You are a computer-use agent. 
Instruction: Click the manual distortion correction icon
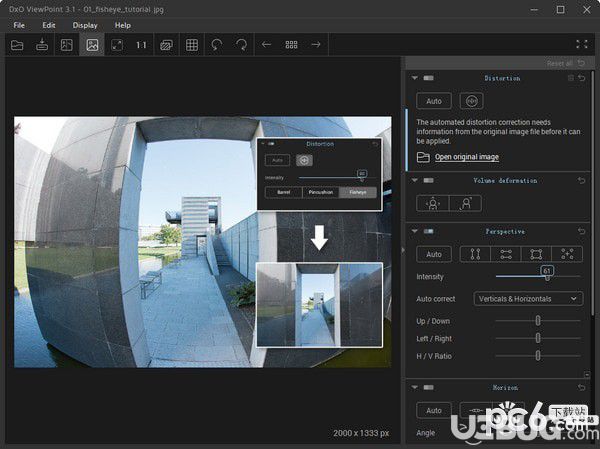click(471, 101)
